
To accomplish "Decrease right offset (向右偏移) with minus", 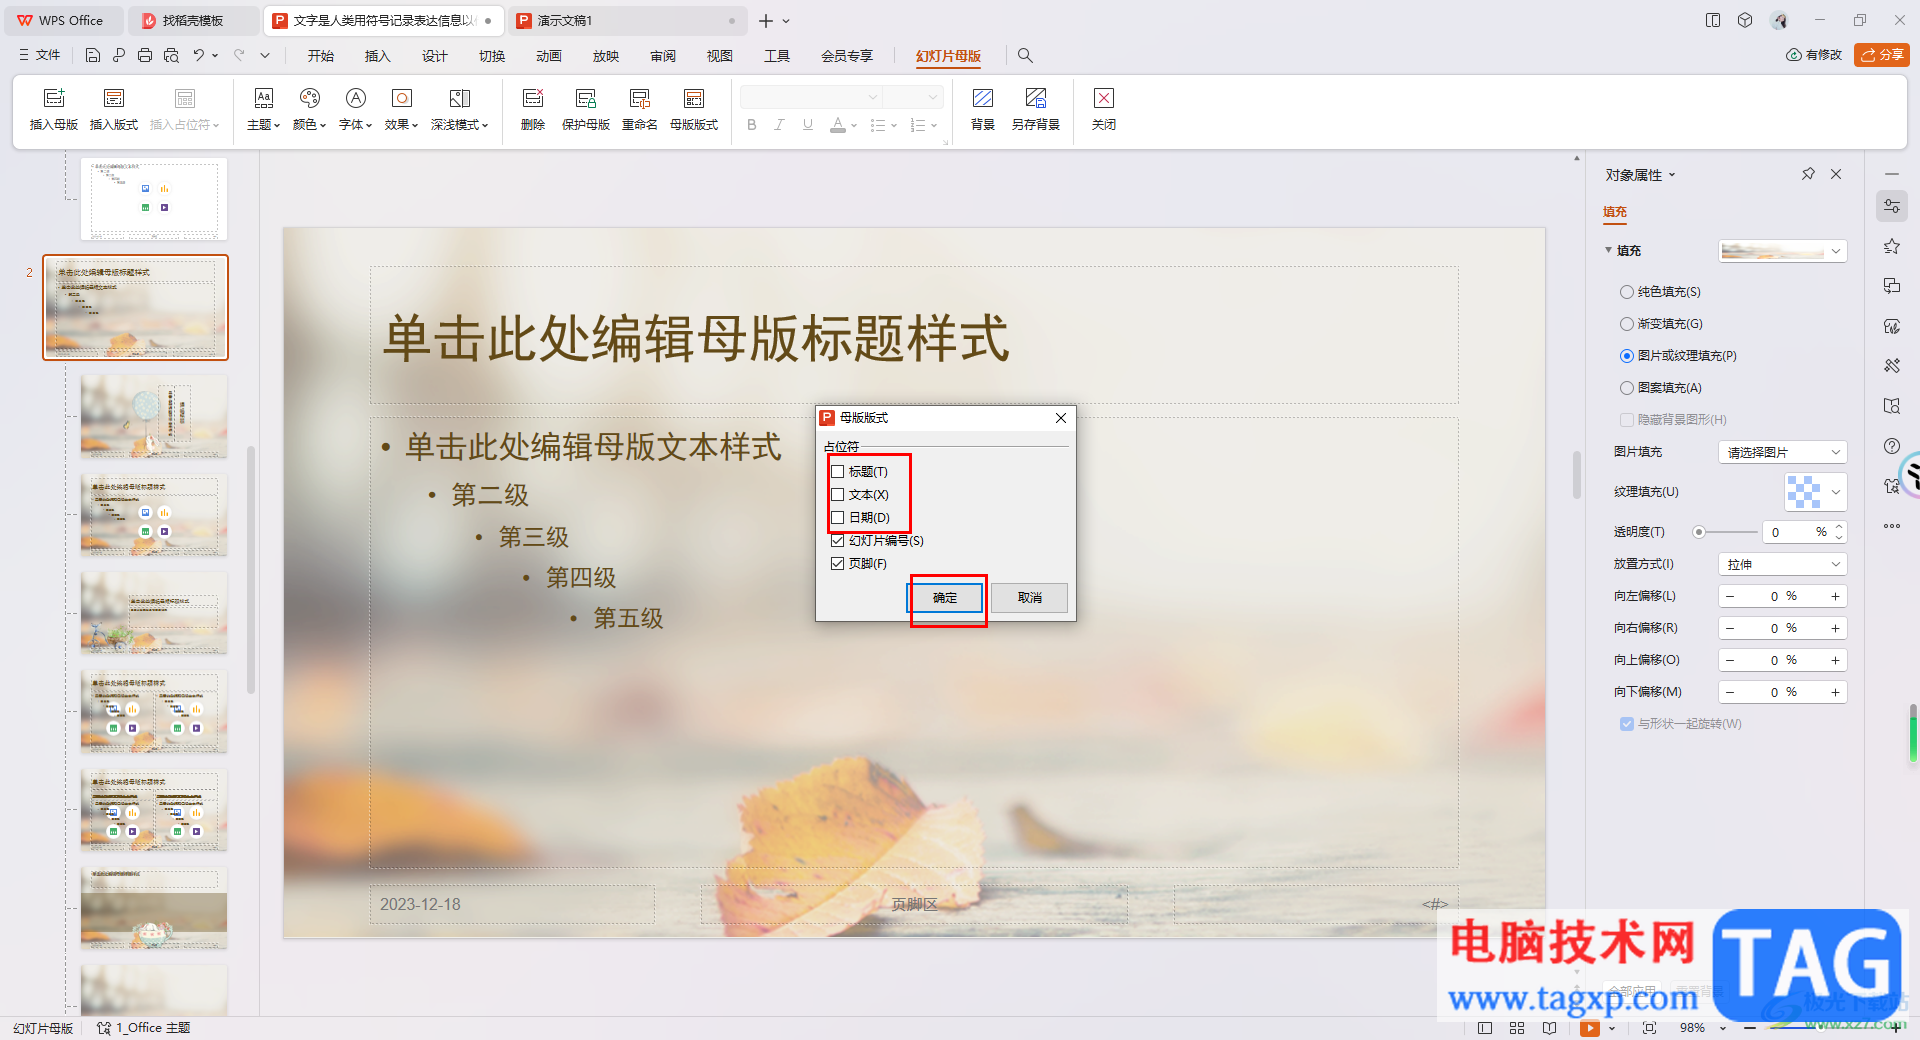I will (x=1730, y=628).
